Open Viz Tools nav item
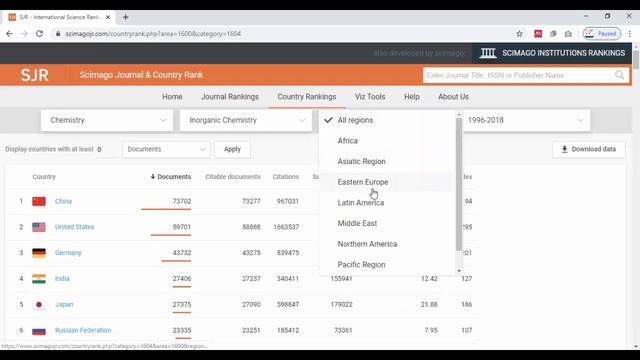 tap(370, 97)
